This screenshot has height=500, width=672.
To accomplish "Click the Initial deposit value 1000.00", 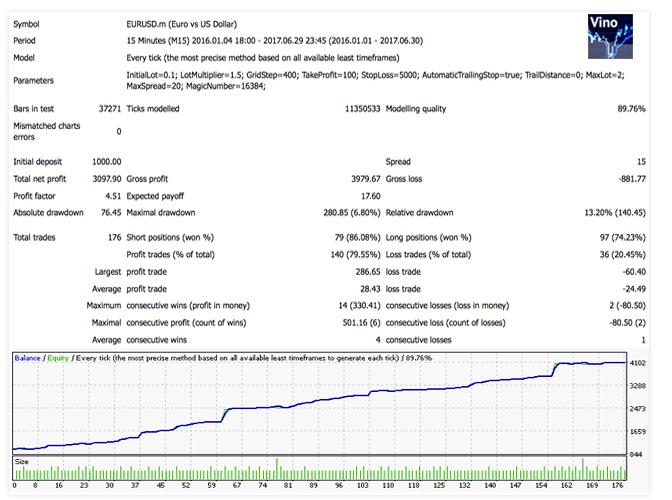I will [105, 160].
